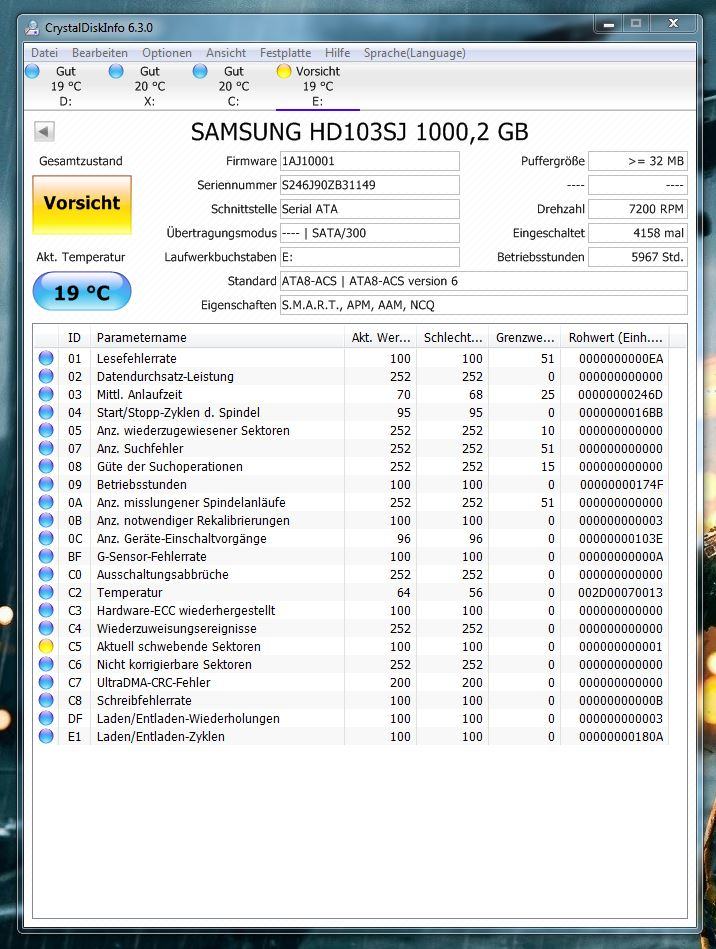Click status icon of G-Sensor-Fehlerrate
Viewport: 716px width, 949px height.
coord(46,556)
